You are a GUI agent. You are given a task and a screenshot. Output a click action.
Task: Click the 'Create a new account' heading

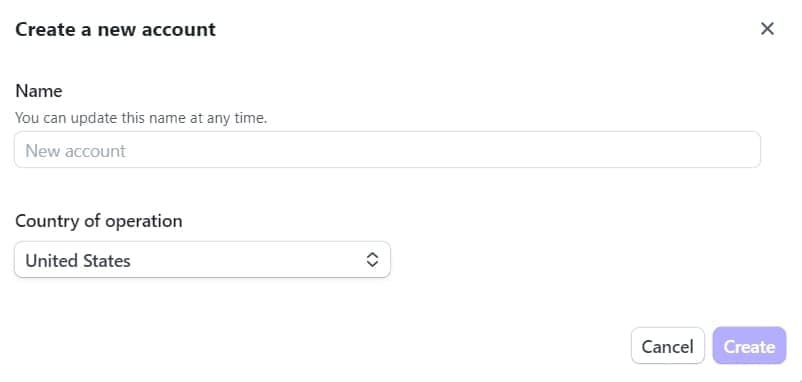pyautogui.click(x=116, y=30)
